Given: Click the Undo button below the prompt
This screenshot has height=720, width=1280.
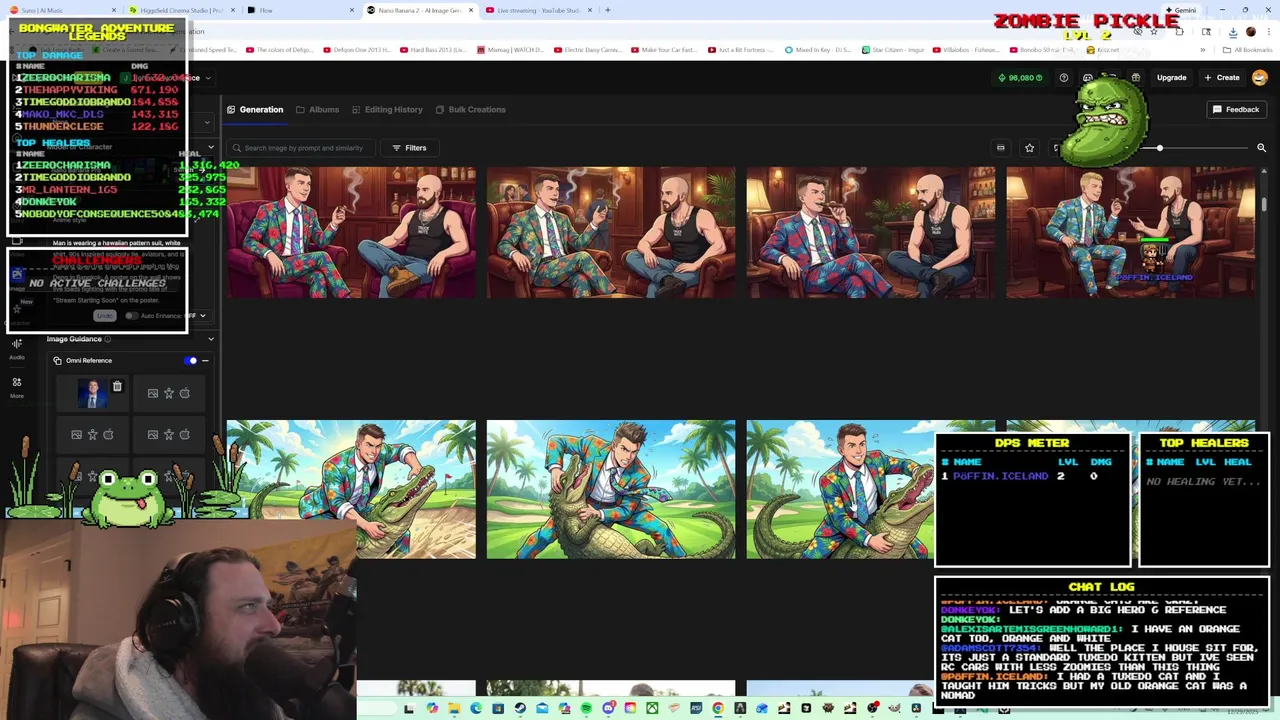Looking at the screenshot, I should pyautogui.click(x=104, y=316).
